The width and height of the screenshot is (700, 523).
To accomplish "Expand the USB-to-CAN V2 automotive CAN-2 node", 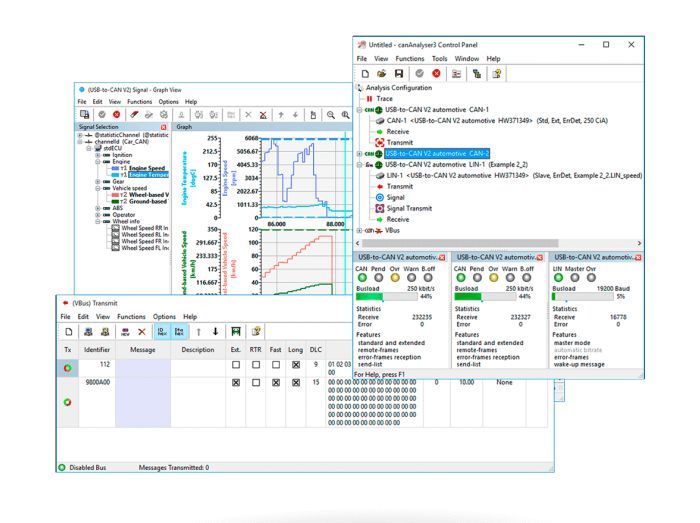I will [361, 154].
